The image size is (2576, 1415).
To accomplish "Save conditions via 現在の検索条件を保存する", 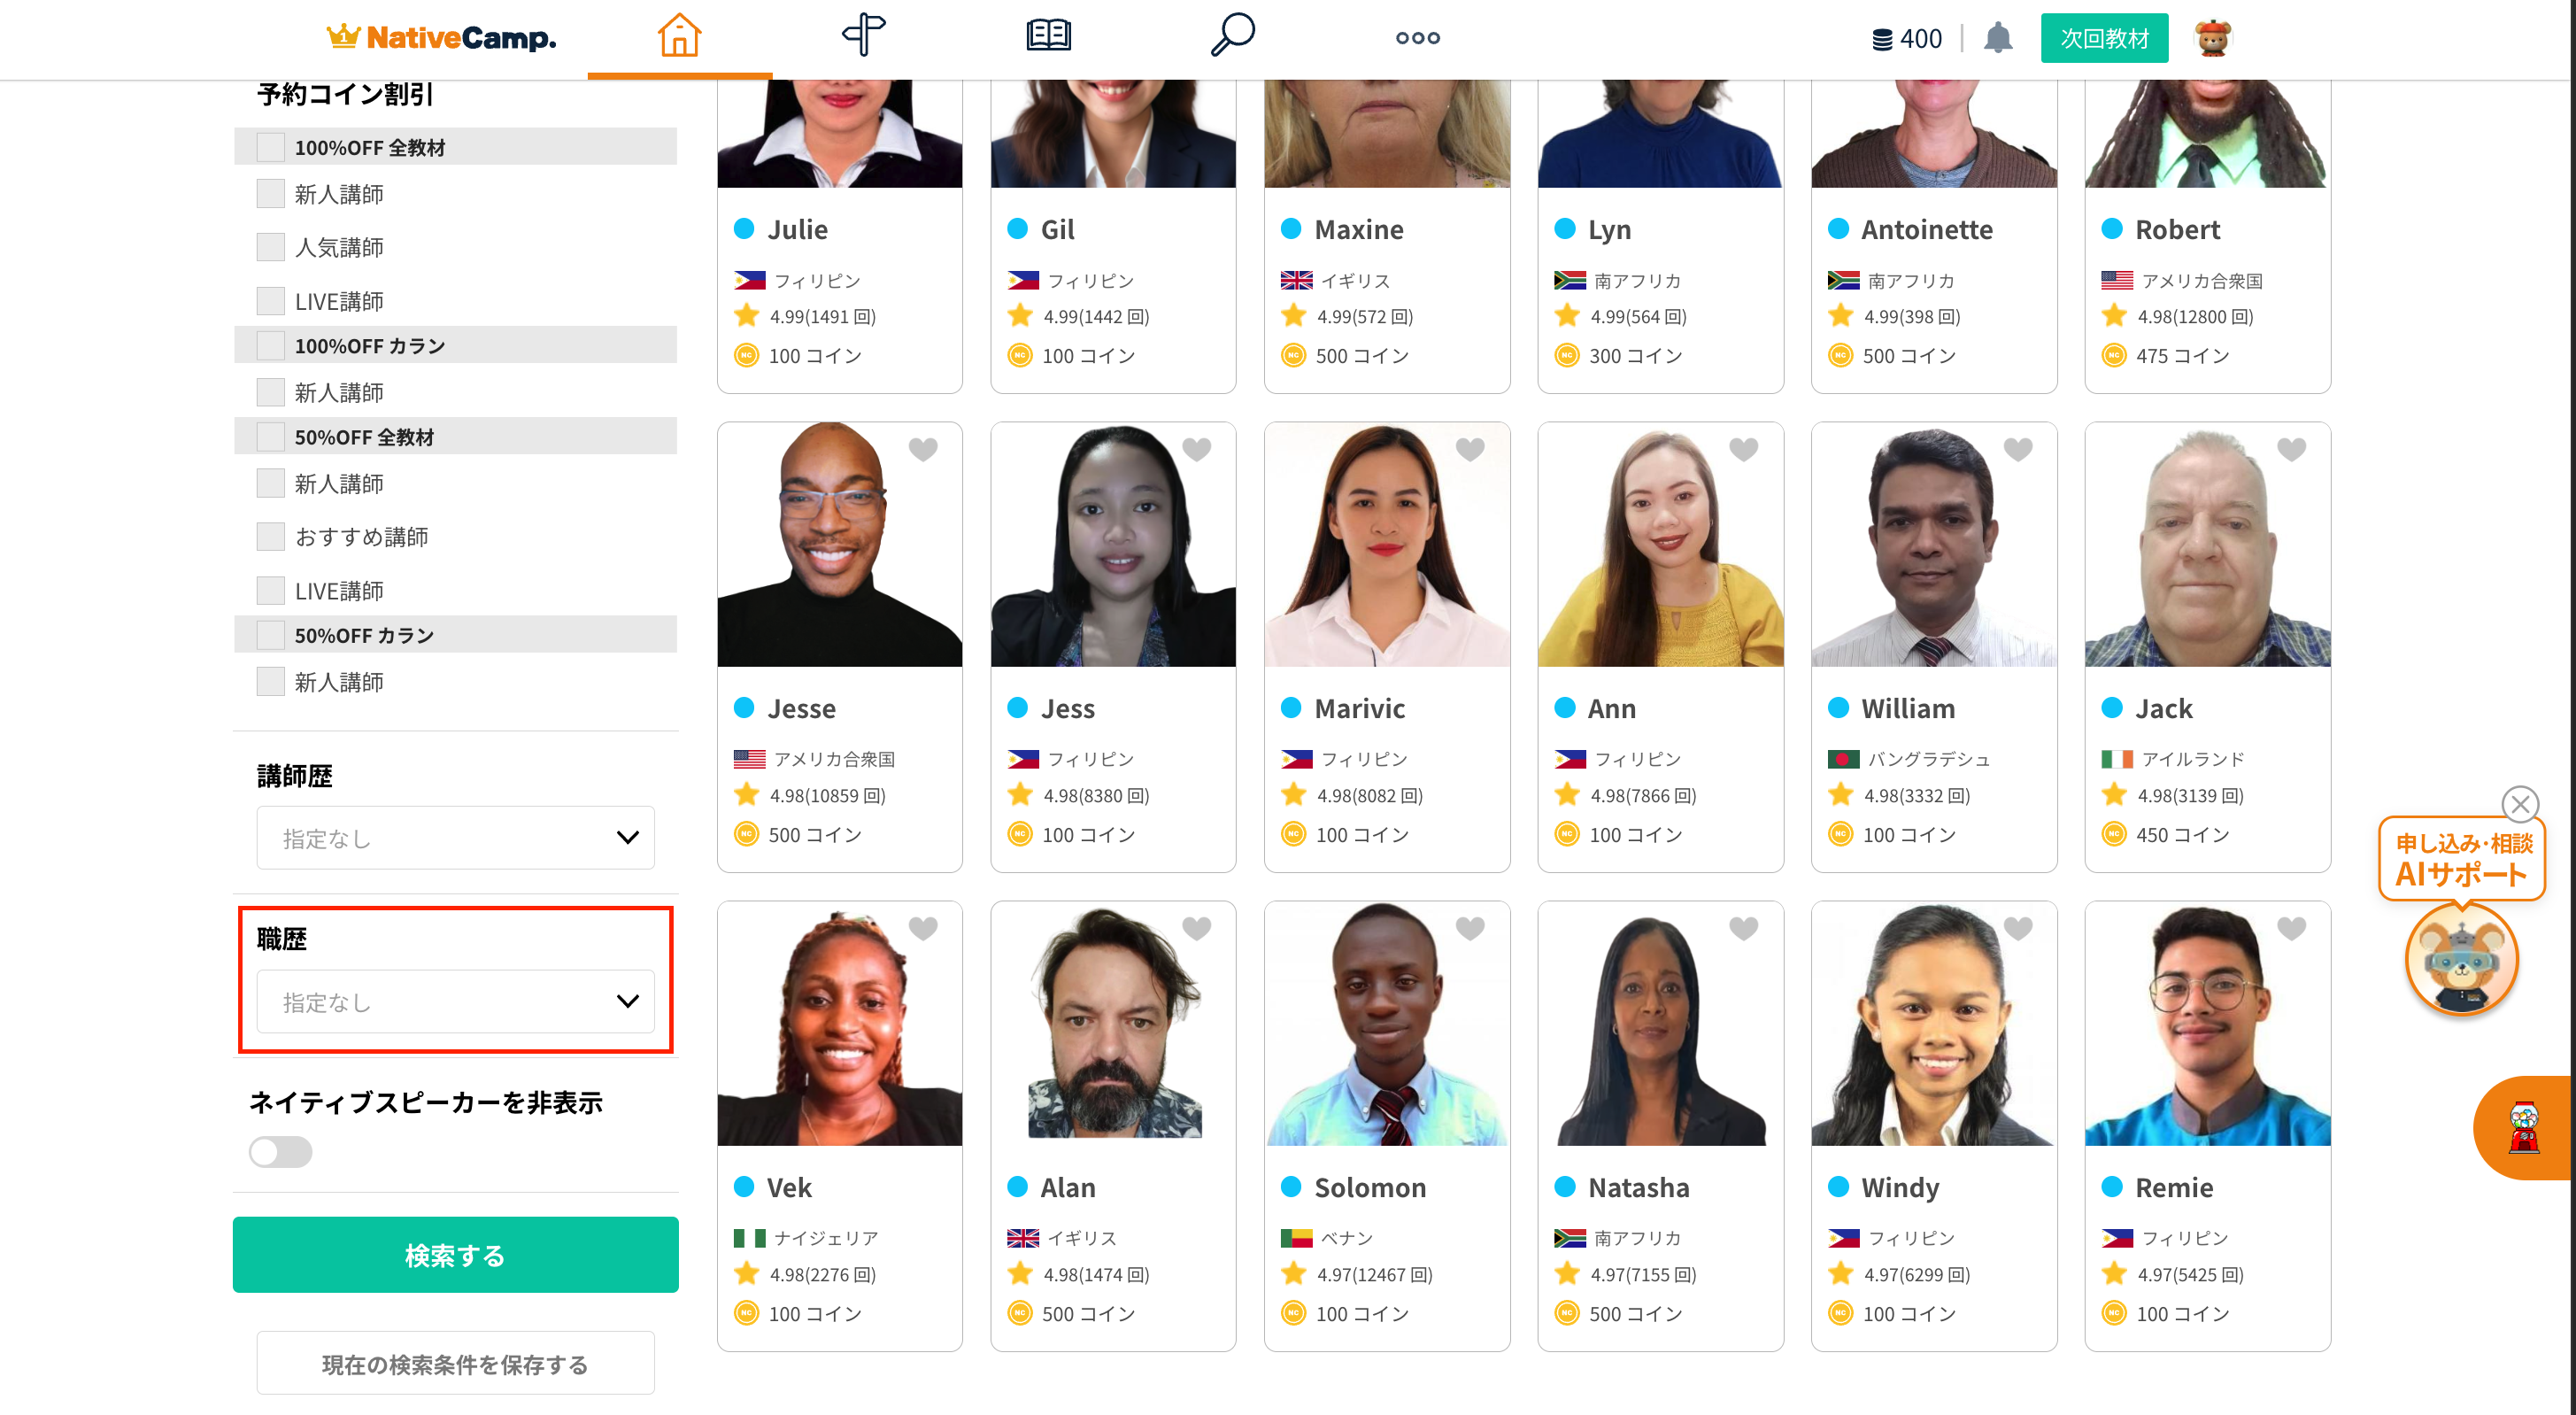I will pos(455,1363).
